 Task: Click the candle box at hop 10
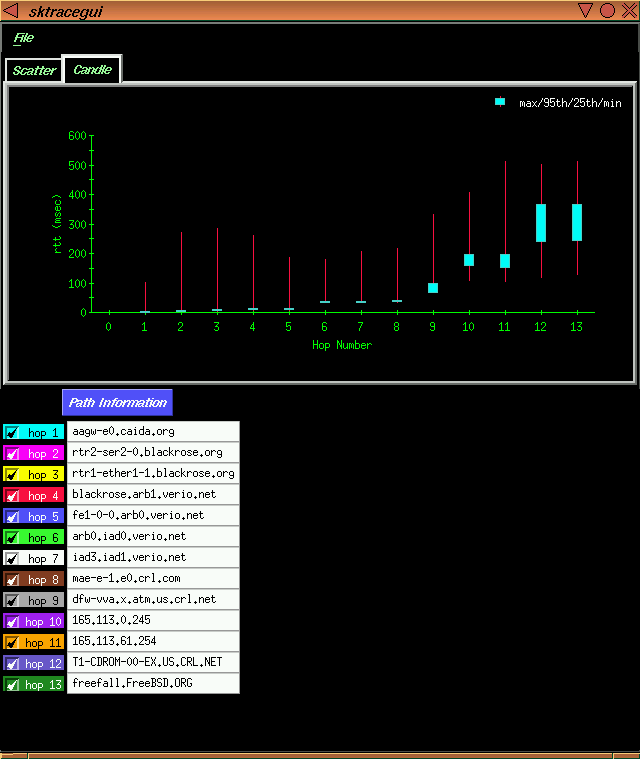tap(469, 260)
